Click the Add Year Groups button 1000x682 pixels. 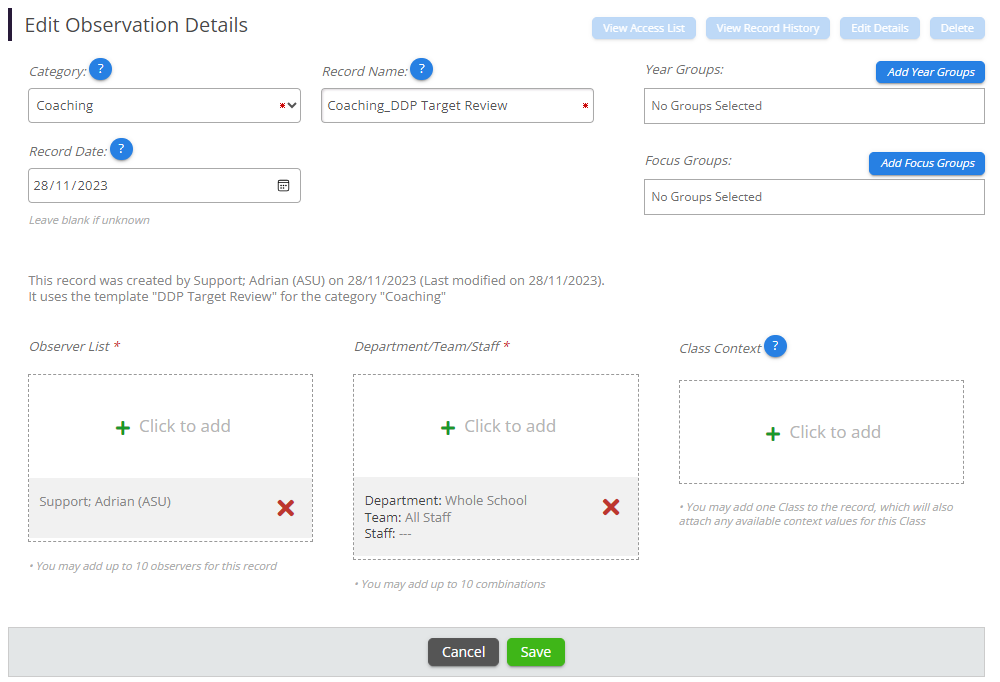930,72
